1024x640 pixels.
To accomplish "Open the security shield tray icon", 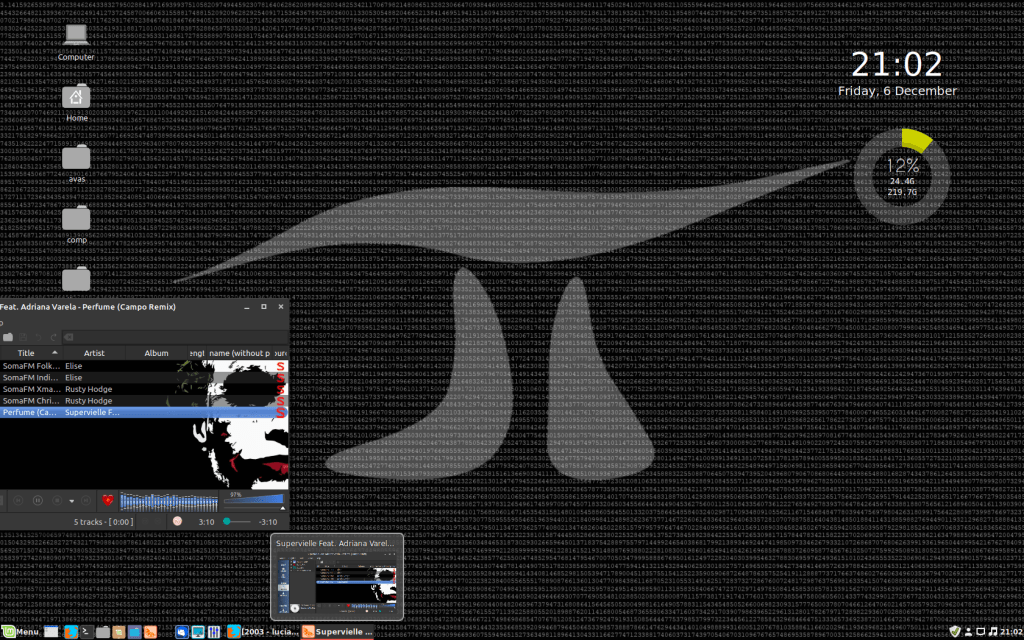I will [953, 632].
